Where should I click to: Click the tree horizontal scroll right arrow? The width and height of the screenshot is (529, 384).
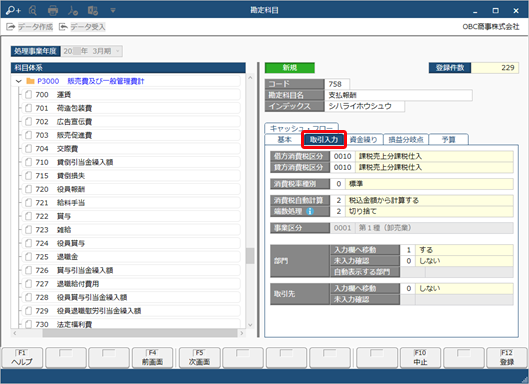tap(242, 333)
